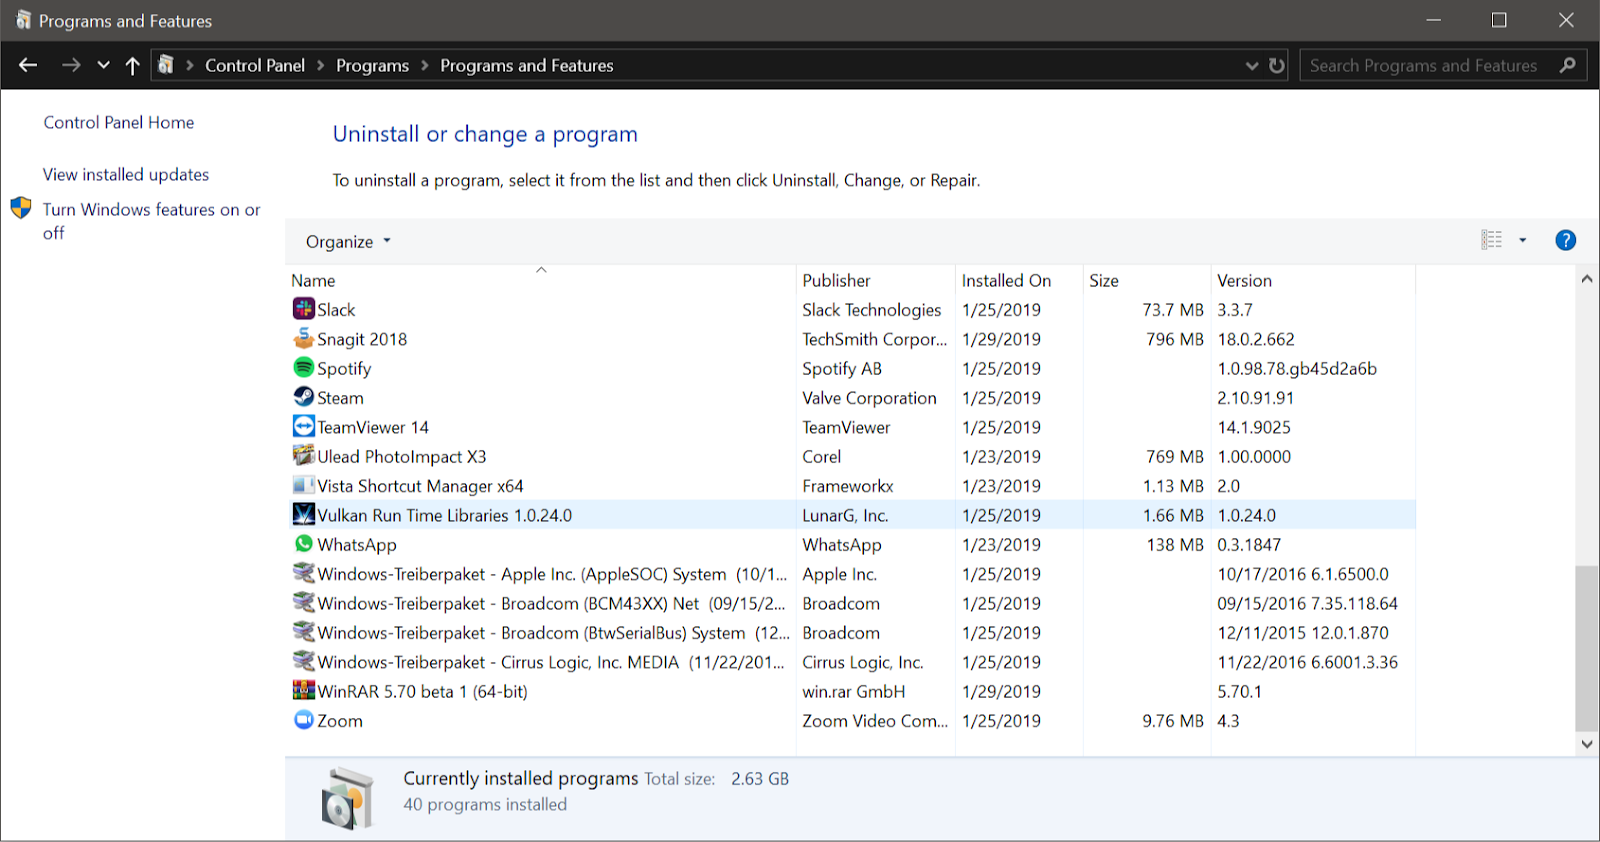Image resolution: width=1600 pixels, height=842 pixels.
Task: Open Control Panel Home link
Action: click(119, 122)
